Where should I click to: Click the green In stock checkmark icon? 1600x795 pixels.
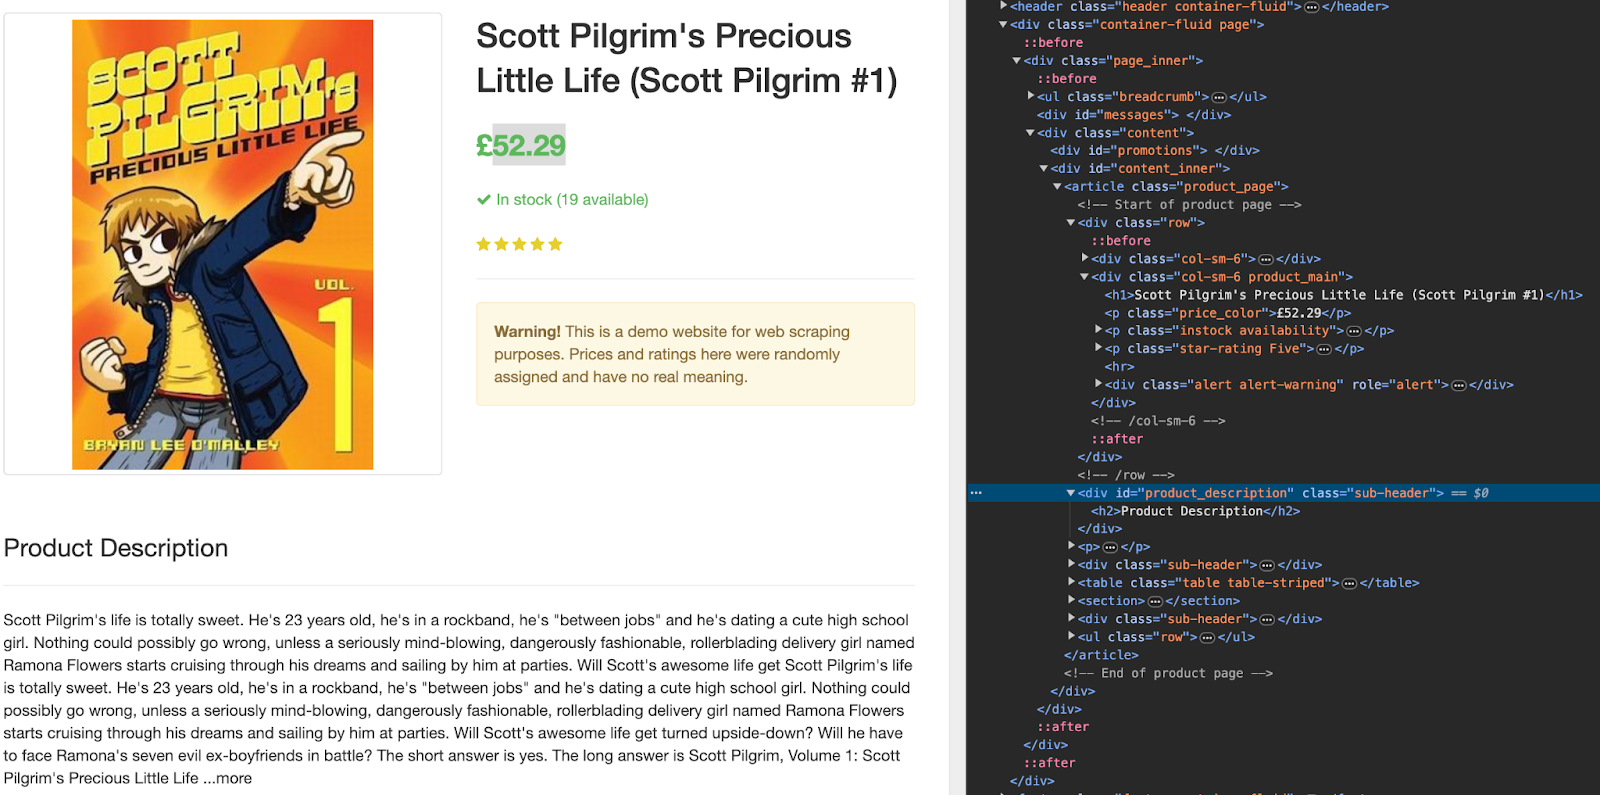[484, 199]
